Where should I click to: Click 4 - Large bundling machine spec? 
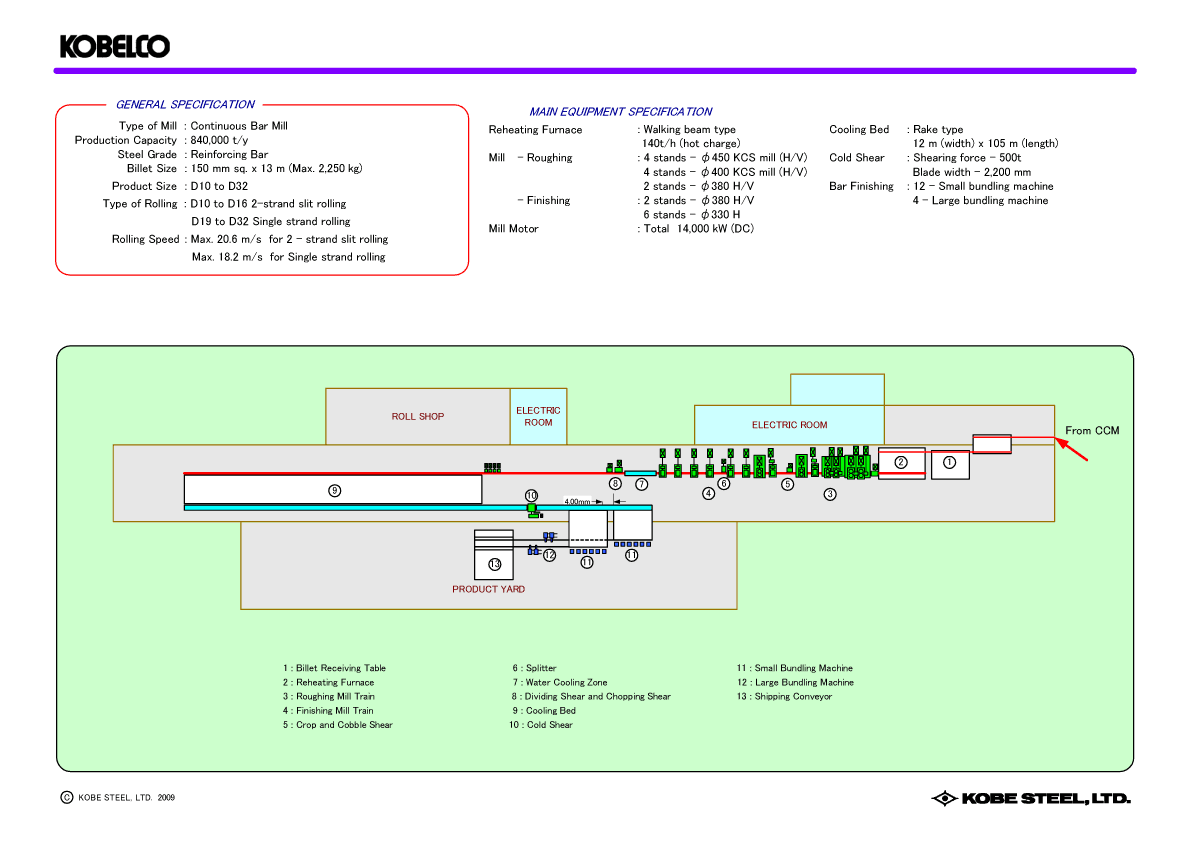click(981, 200)
